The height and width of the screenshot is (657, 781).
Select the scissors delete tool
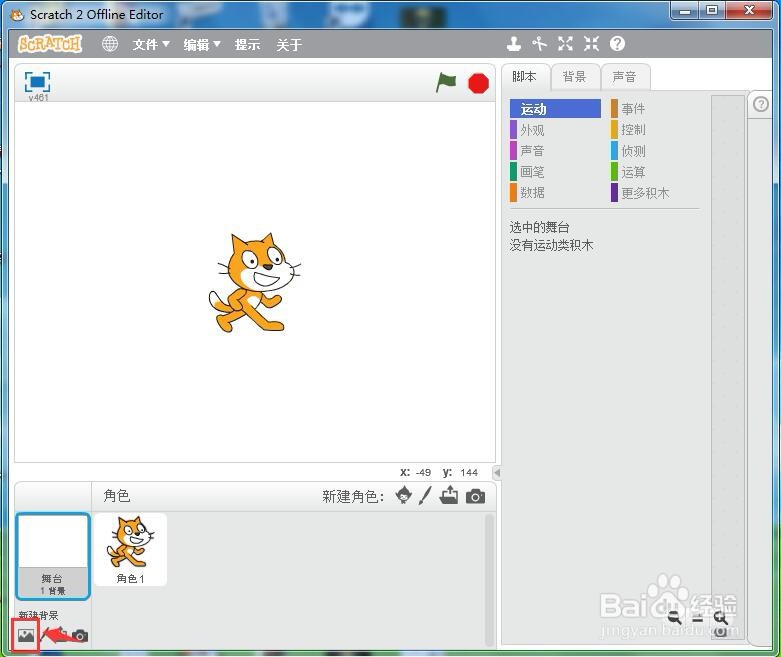tap(539, 44)
